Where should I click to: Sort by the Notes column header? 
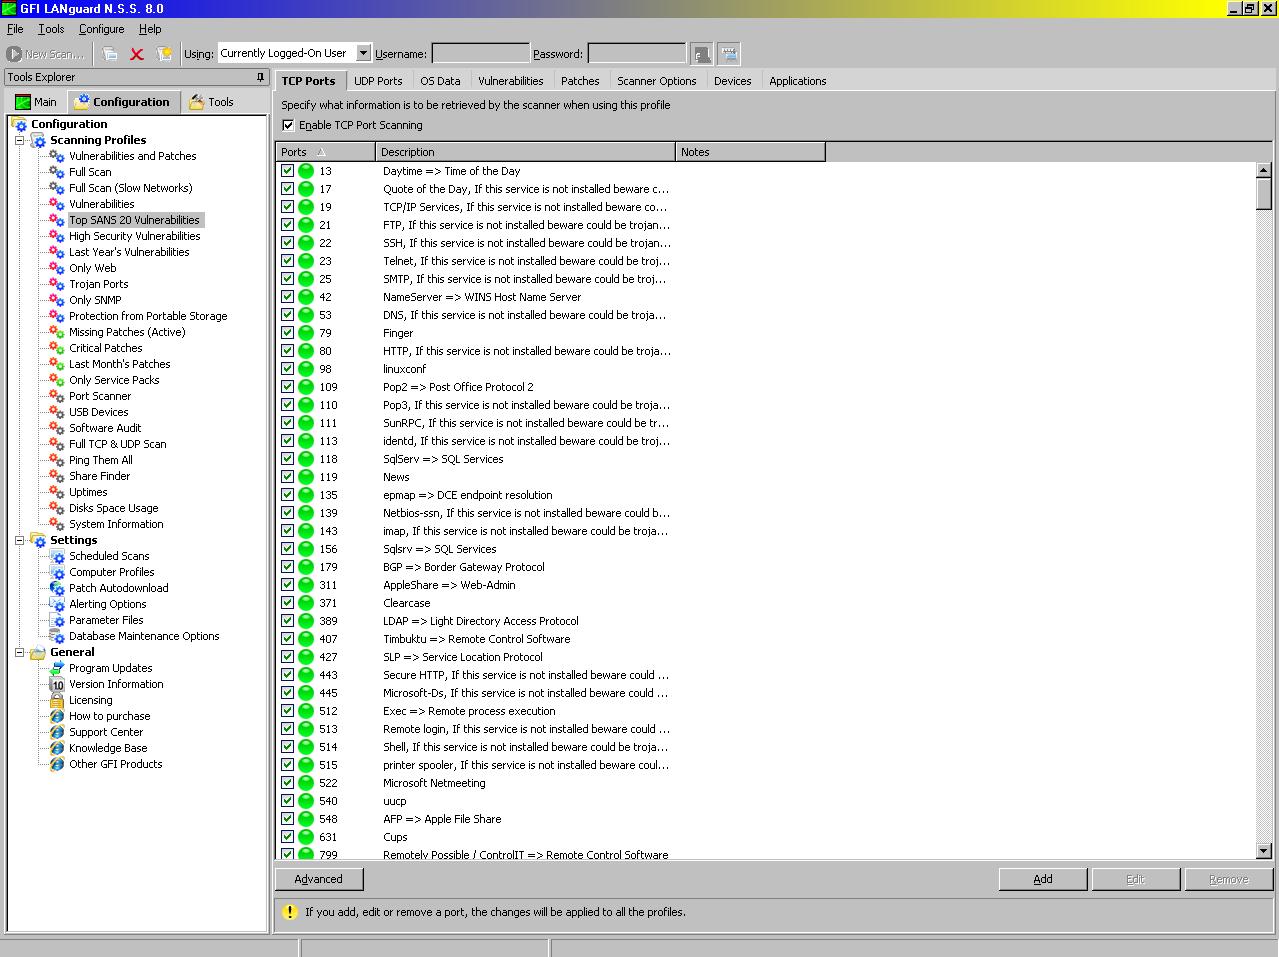(x=751, y=152)
